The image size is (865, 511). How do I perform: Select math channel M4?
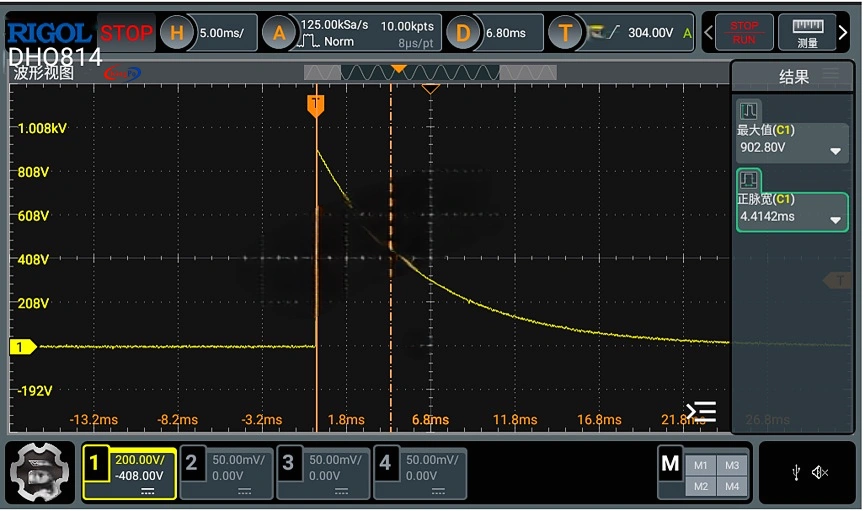[x=731, y=486]
